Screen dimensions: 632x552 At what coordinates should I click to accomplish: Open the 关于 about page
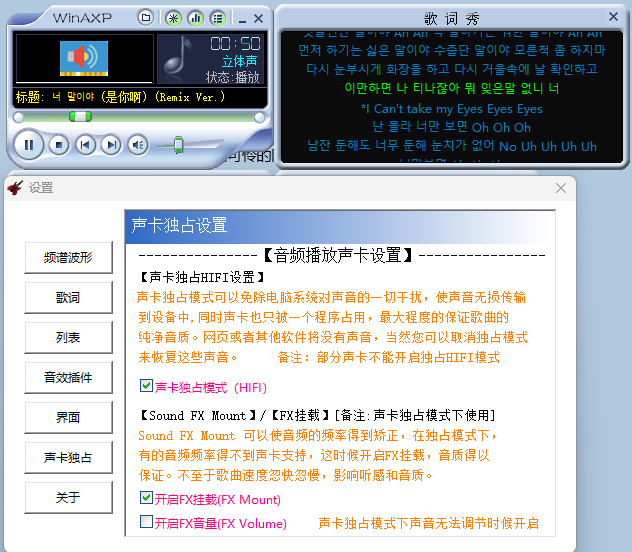(x=68, y=497)
